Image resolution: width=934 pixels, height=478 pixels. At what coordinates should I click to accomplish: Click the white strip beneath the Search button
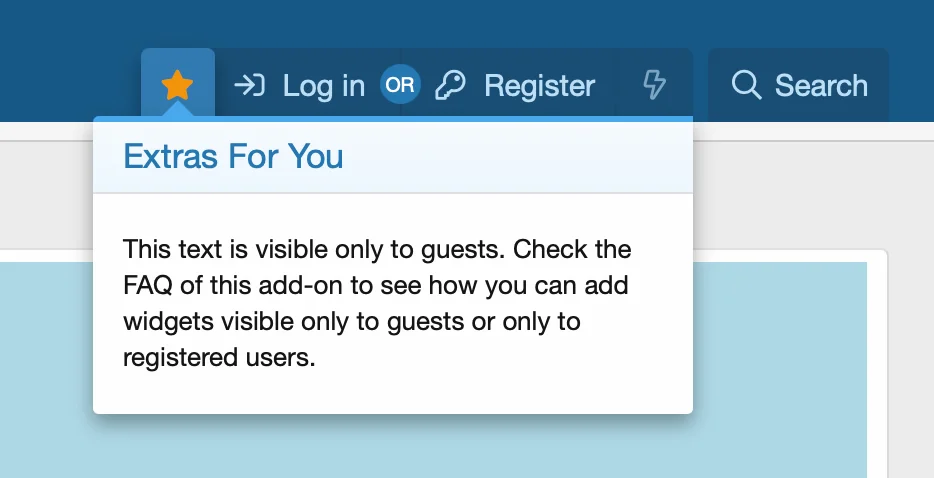pyautogui.click(x=800, y=131)
